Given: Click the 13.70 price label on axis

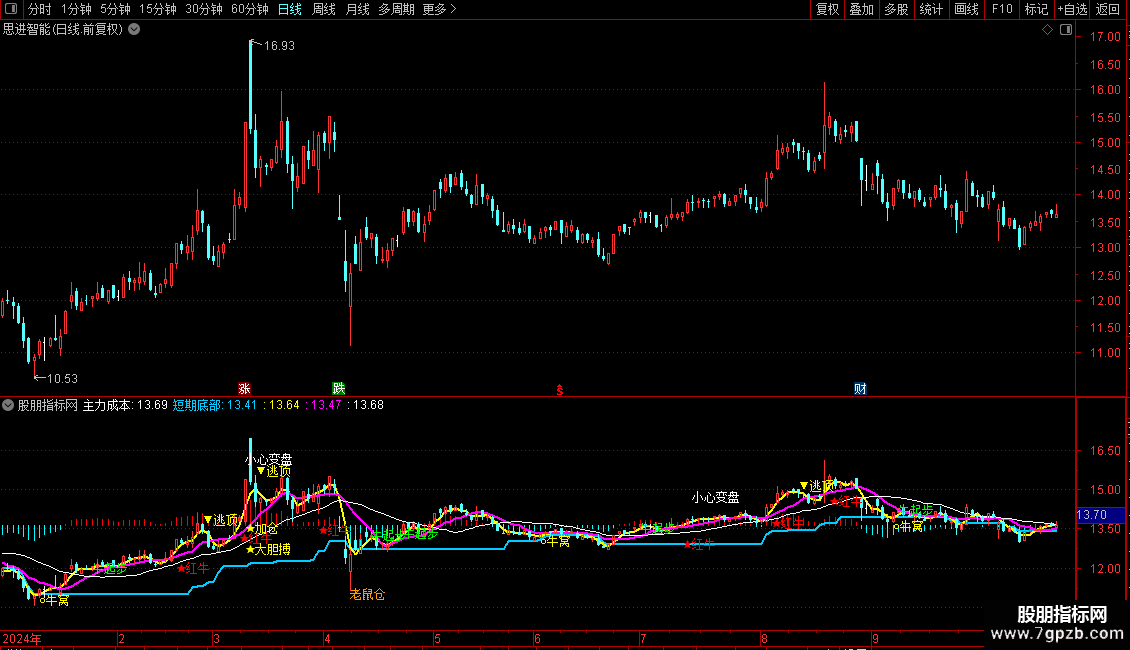Looking at the screenshot, I should (1090, 514).
